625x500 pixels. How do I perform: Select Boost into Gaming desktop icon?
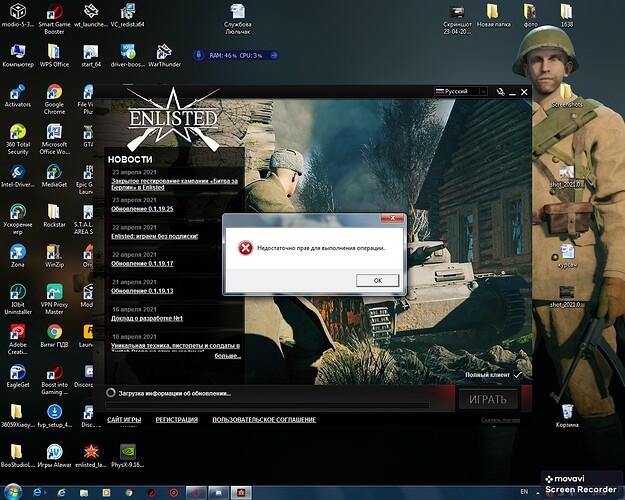(x=54, y=380)
